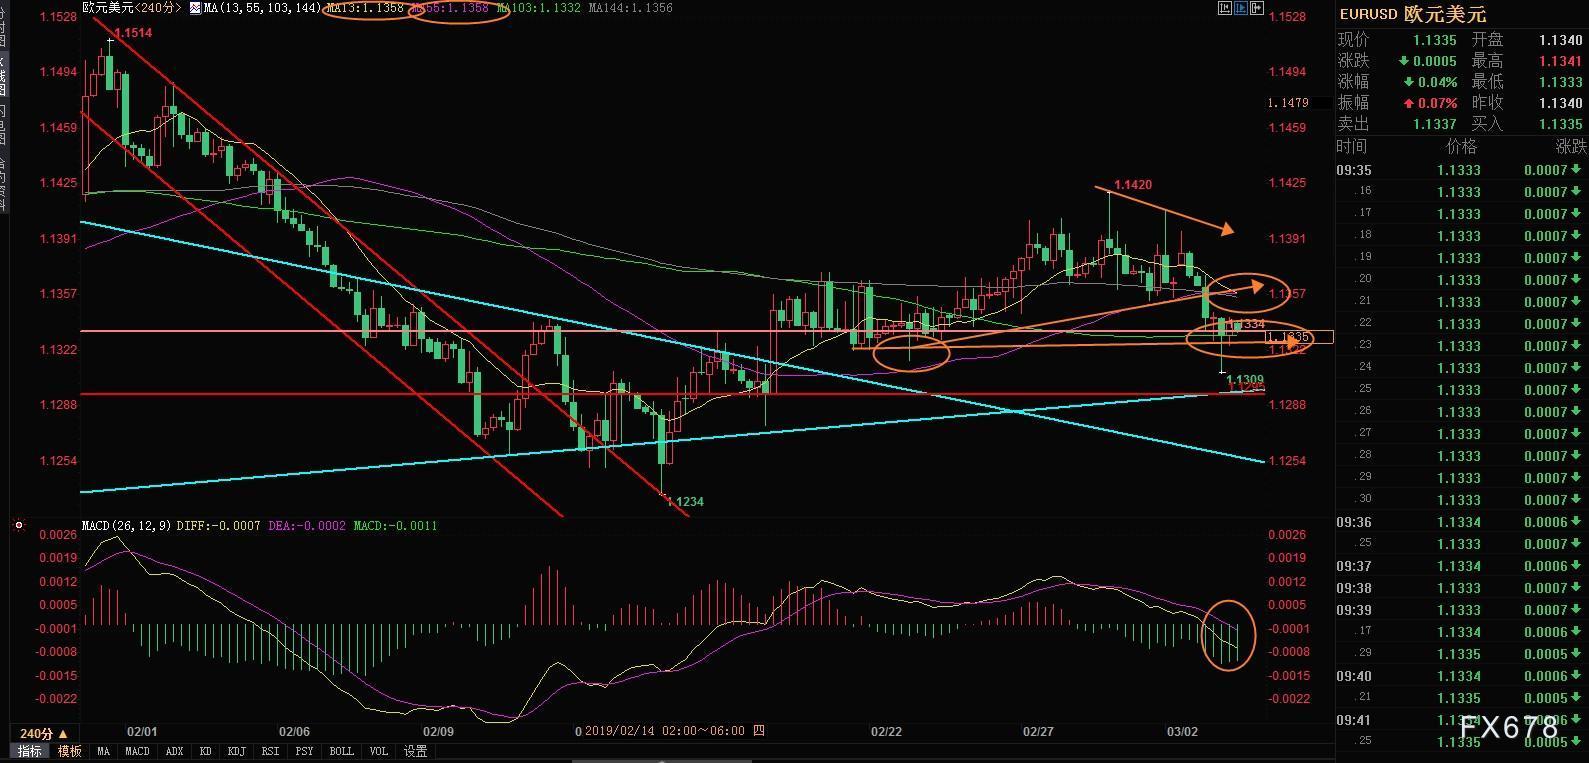Click the 1.1420 peak label on chart

coord(1133,185)
